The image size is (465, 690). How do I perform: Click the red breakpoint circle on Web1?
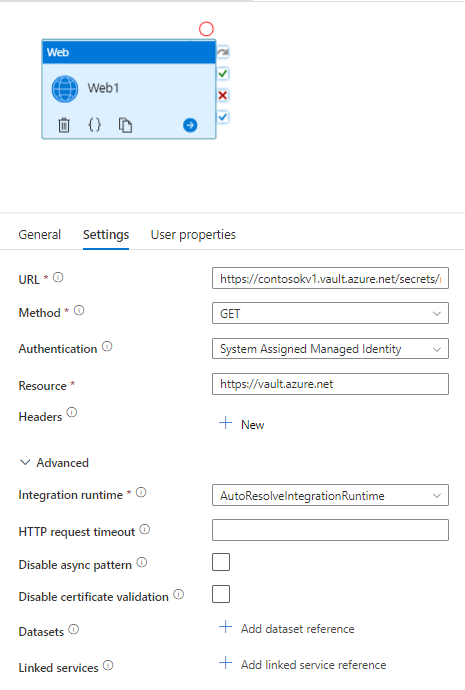click(x=206, y=29)
